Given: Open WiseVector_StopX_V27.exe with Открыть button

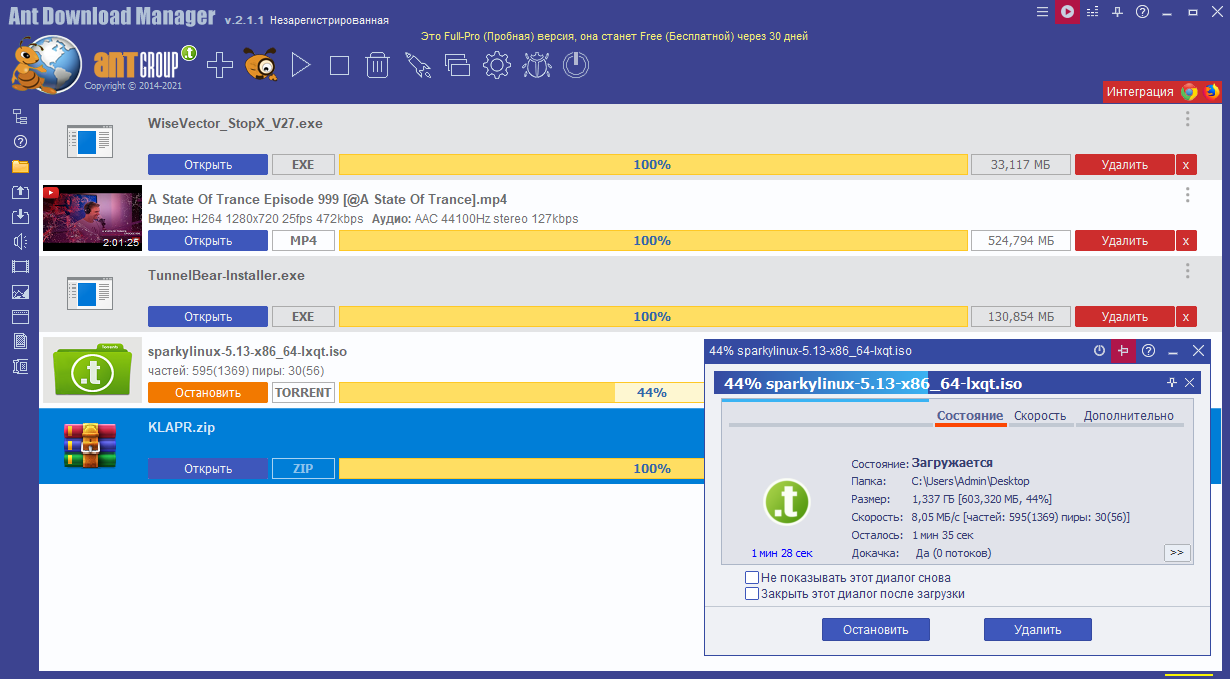Looking at the screenshot, I should click(x=208, y=165).
